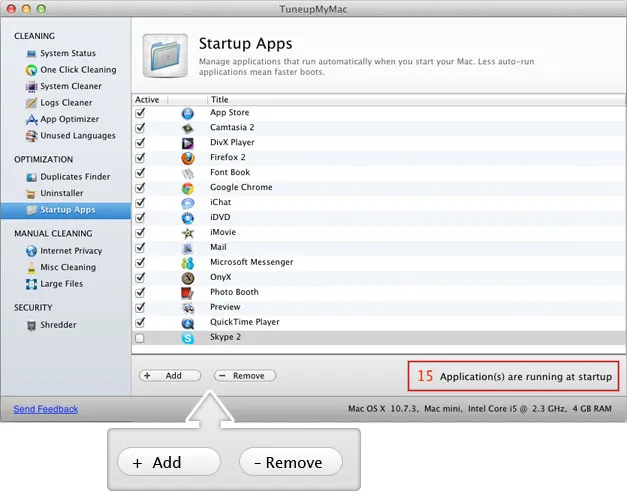The width and height of the screenshot is (627, 494).
Task: Click the Microsoft Messenger app icon
Action: point(188,263)
